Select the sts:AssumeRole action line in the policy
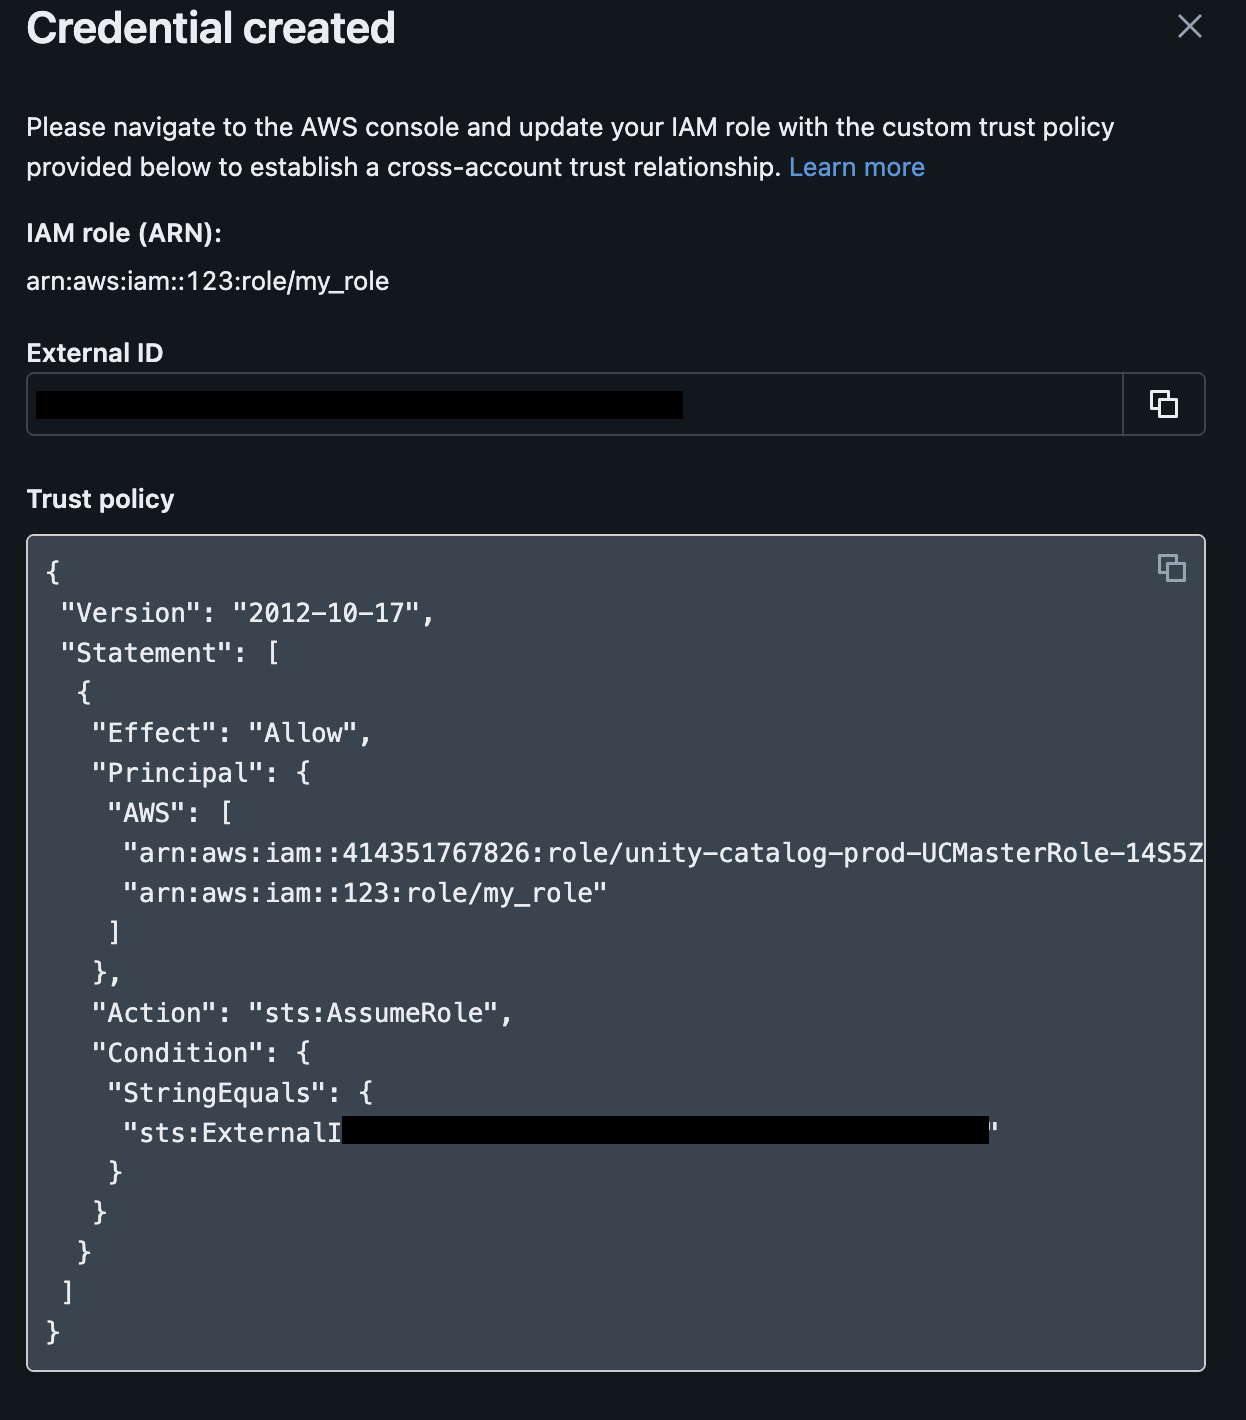 pos(300,1012)
